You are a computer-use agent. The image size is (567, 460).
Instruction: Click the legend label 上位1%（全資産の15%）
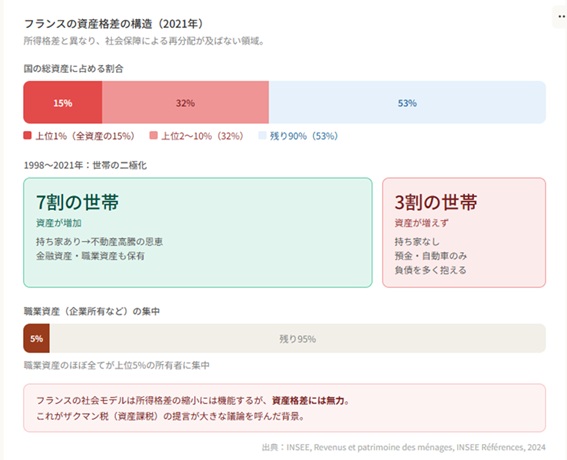pyautogui.click(x=86, y=136)
